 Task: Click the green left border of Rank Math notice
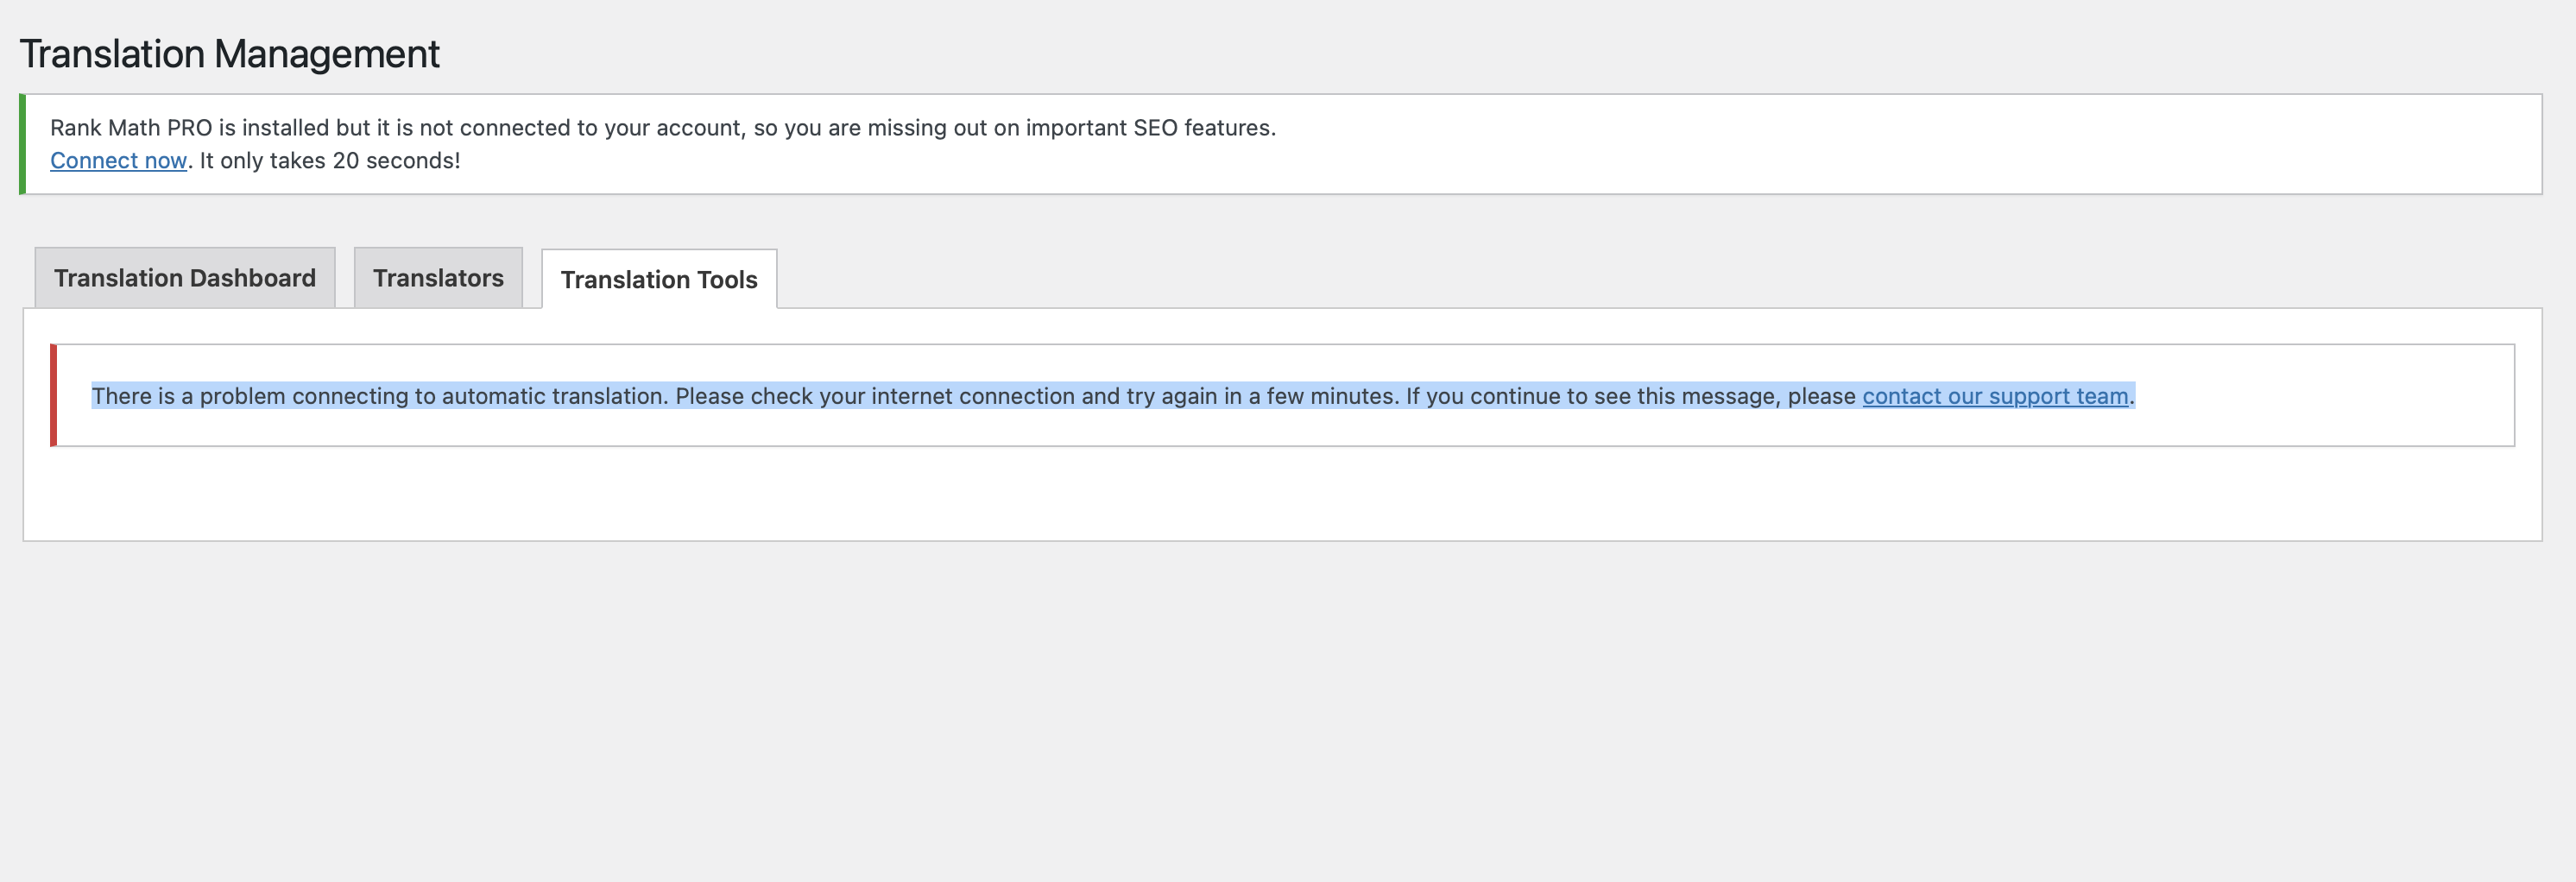click(x=22, y=144)
